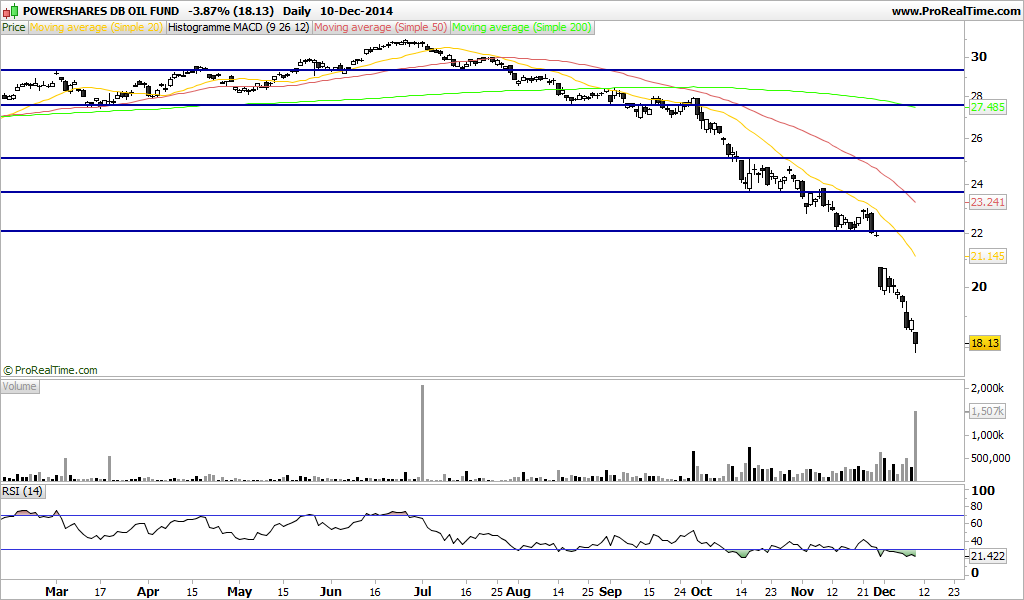Click the Aug label on time axis
This screenshot has height=600, width=1024.
click(519, 592)
